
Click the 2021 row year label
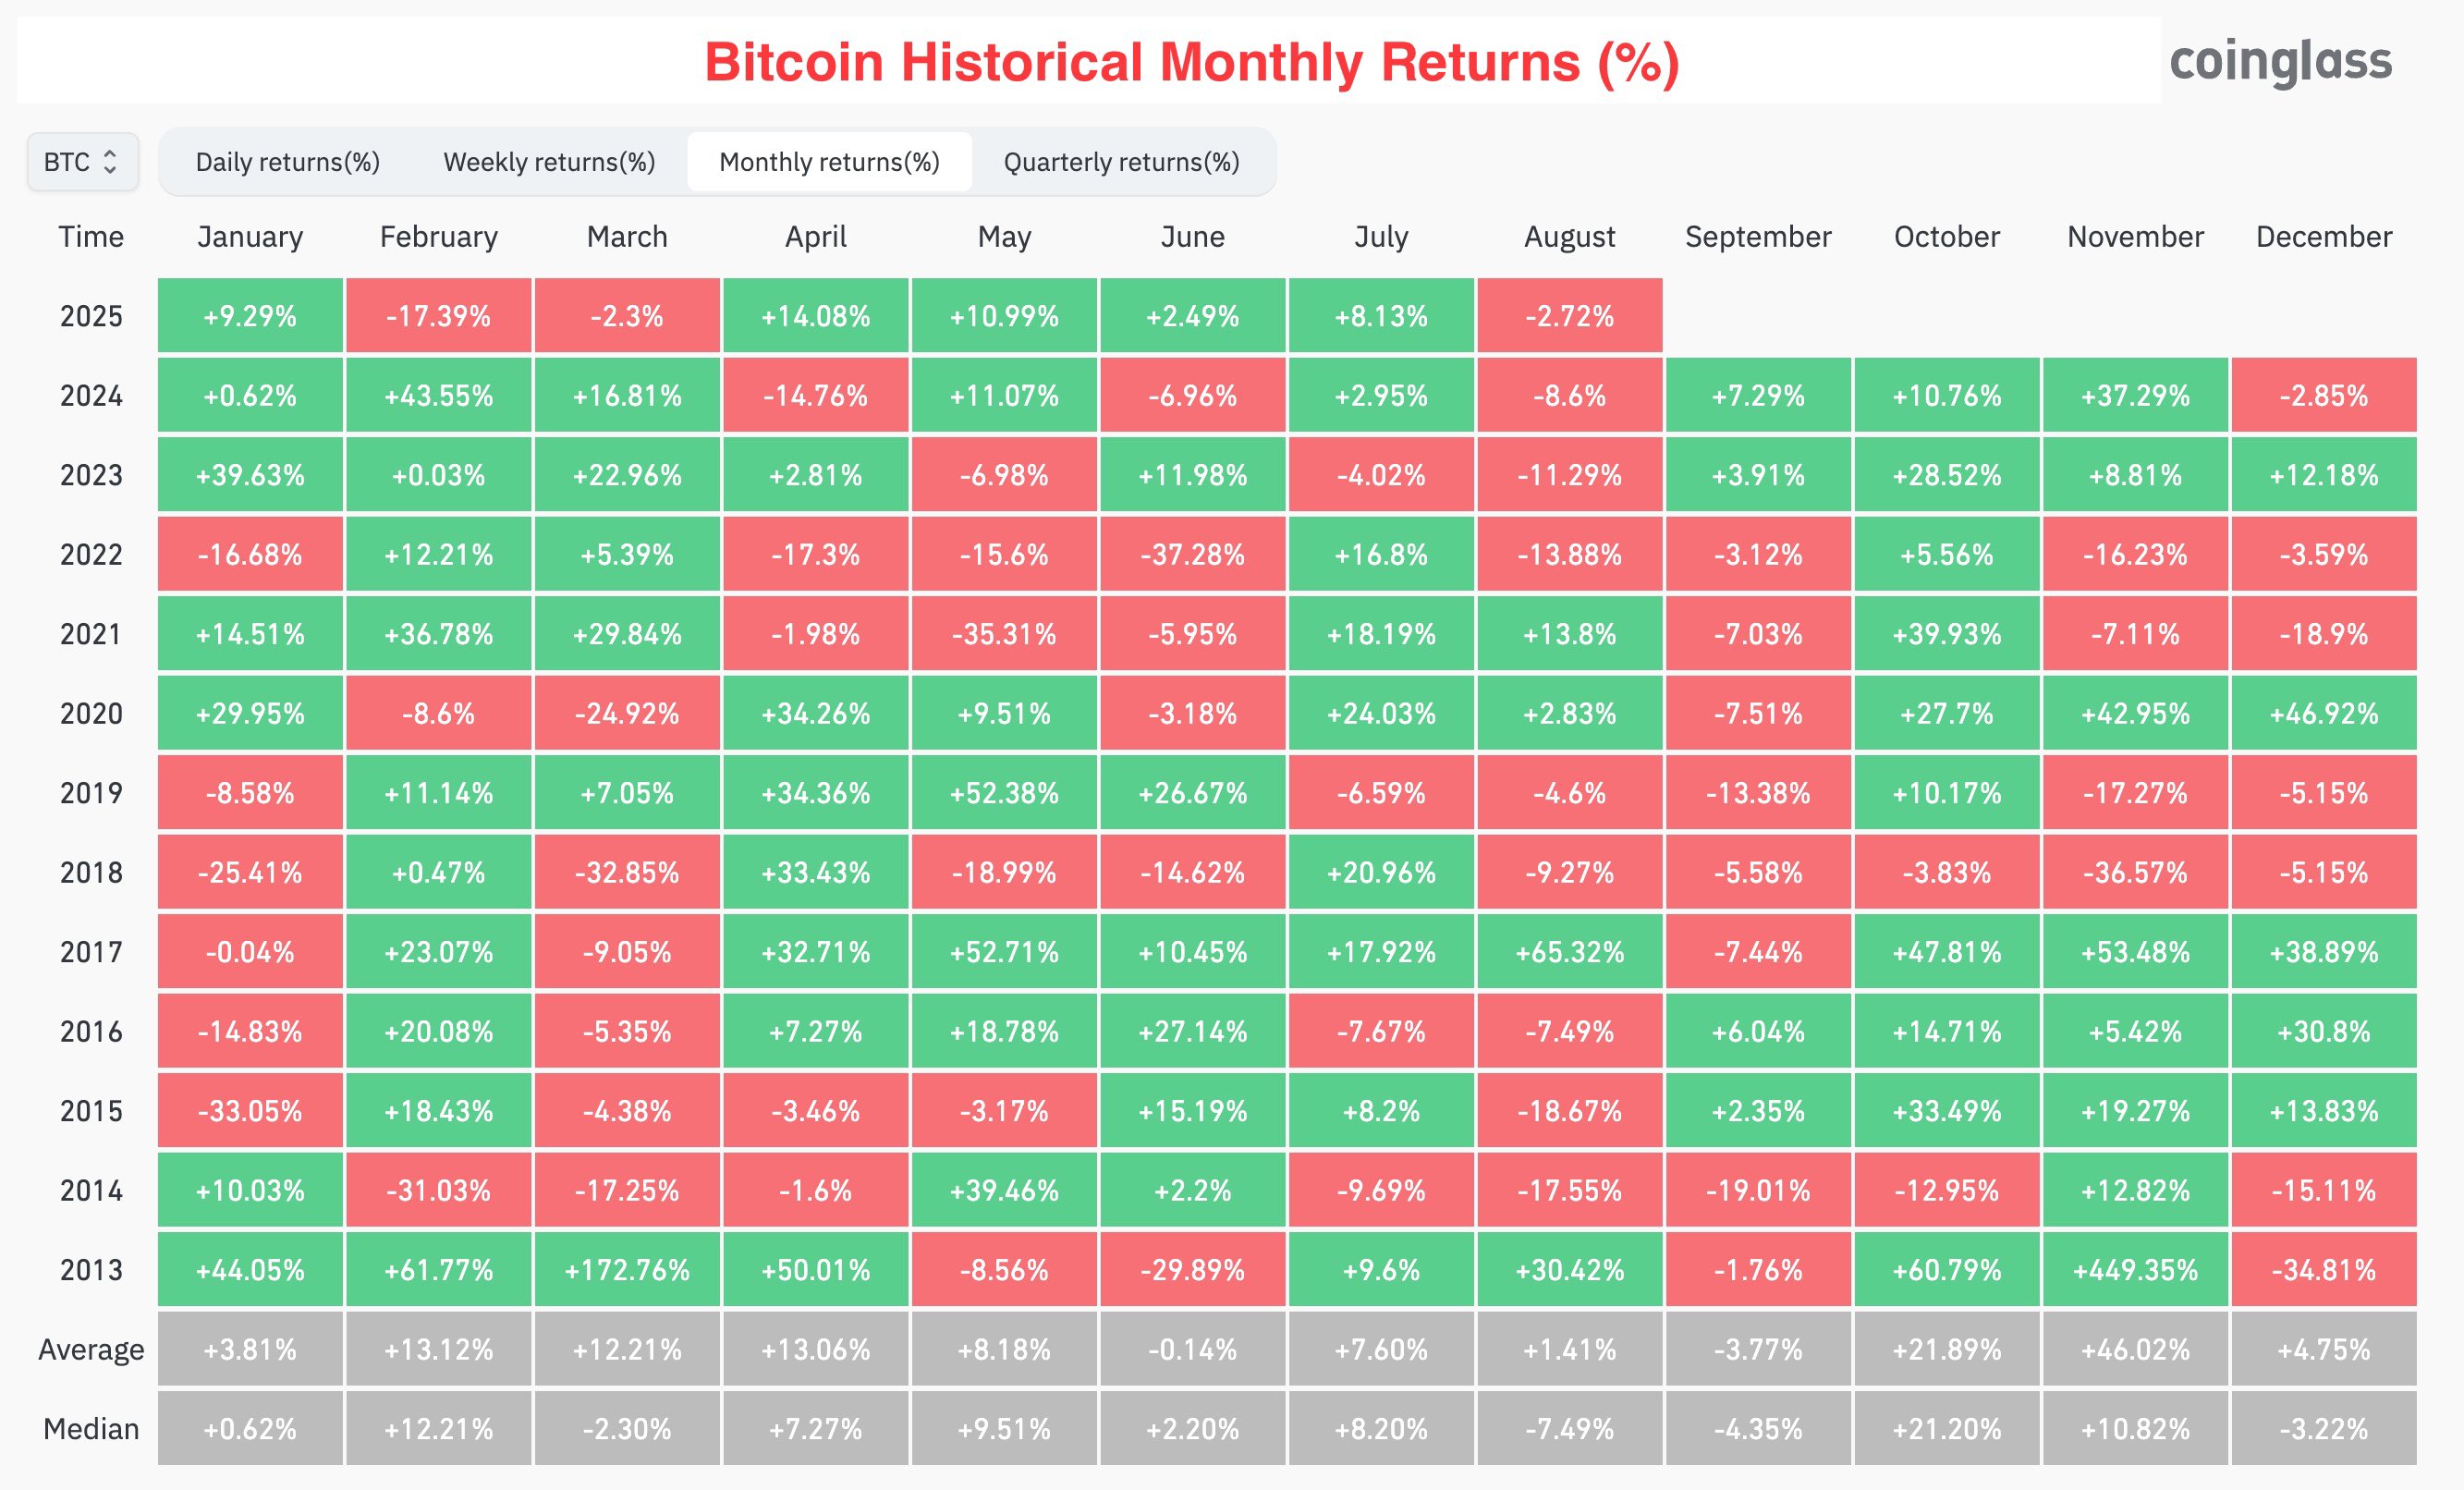tap(91, 634)
